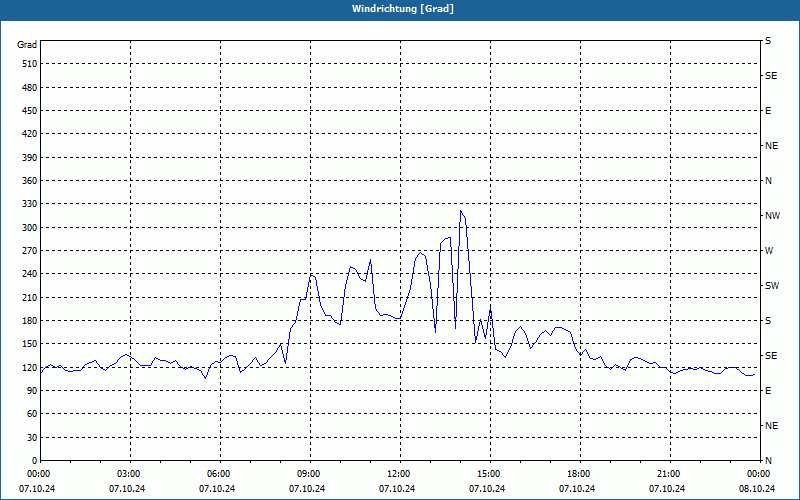Viewport: 800px width, 500px height.
Task: Click the "Windrichtung [Grad]" chart title
Action: 403,9
